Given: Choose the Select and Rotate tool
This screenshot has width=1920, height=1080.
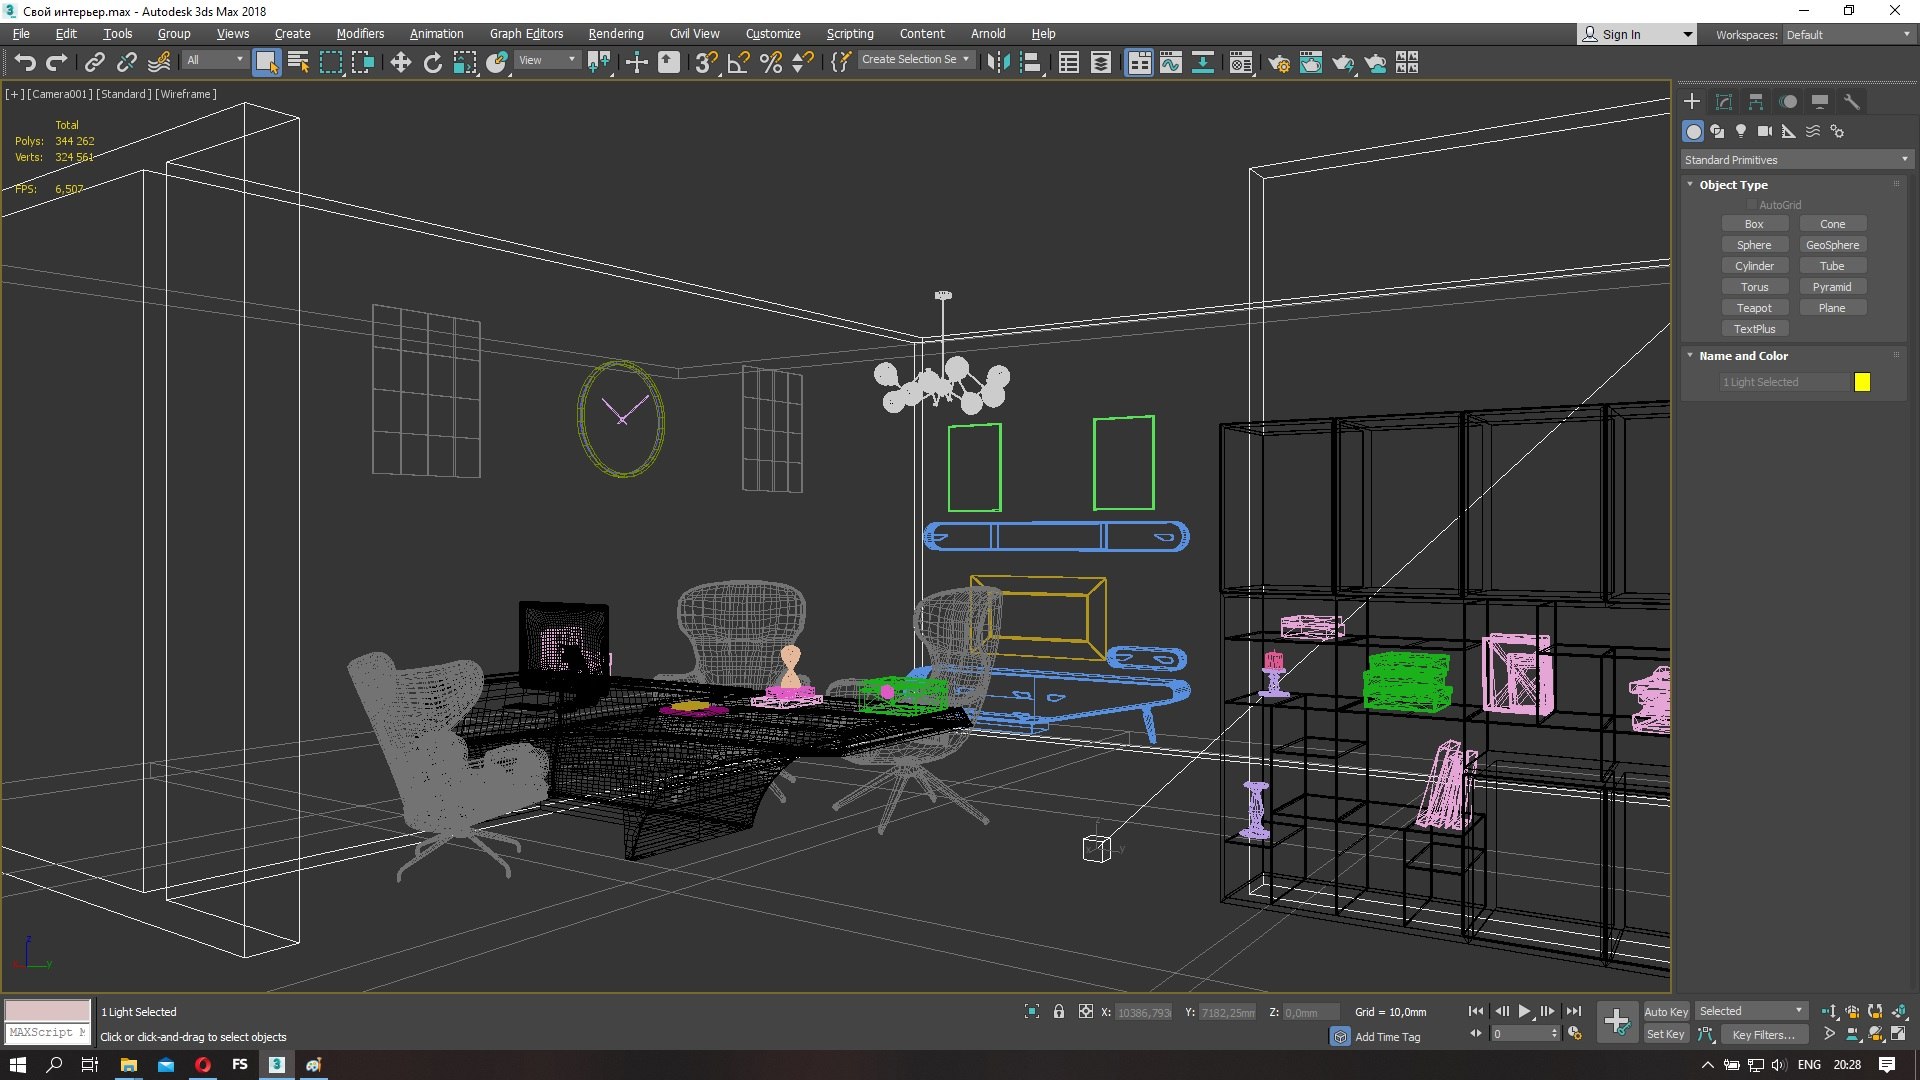Looking at the screenshot, I should click(432, 63).
